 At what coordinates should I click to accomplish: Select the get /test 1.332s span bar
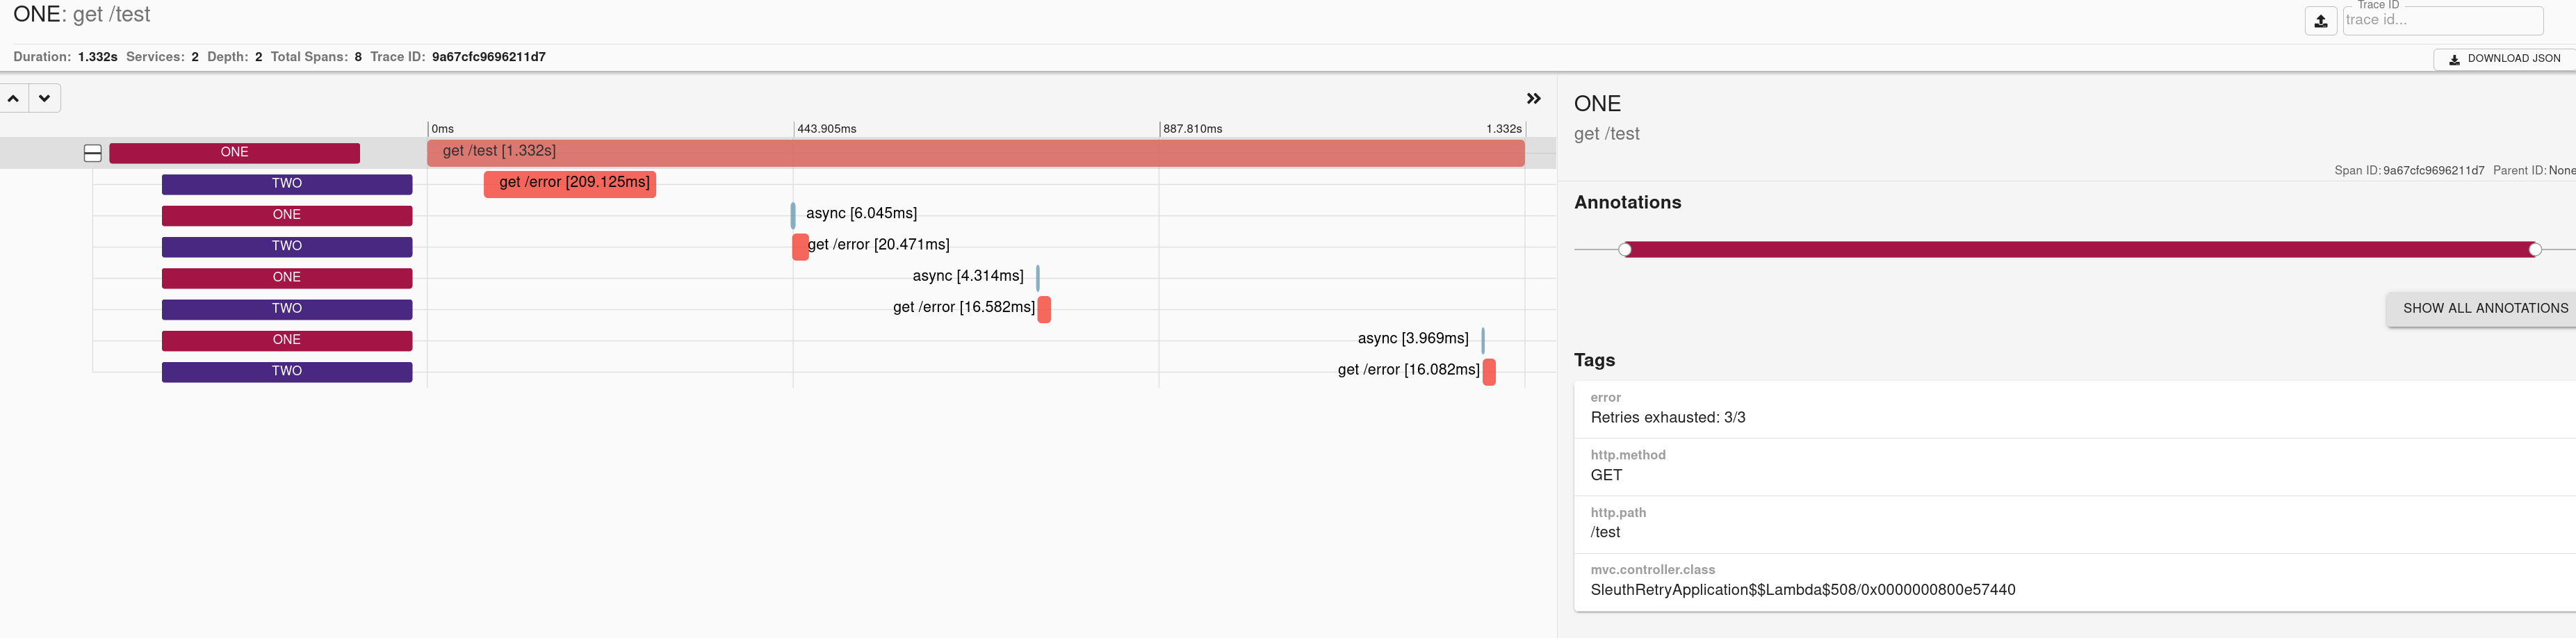coord(975,152)
